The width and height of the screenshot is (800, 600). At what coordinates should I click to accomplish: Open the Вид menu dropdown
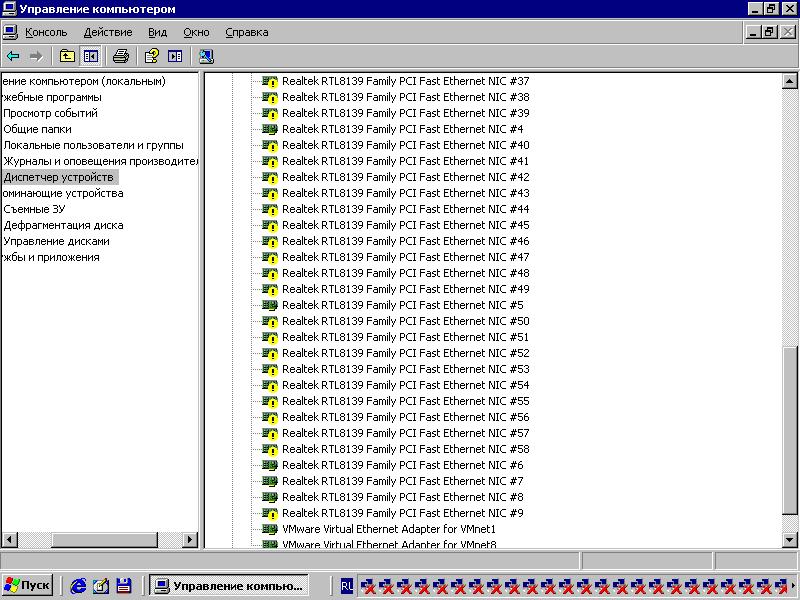coord(157,32)
